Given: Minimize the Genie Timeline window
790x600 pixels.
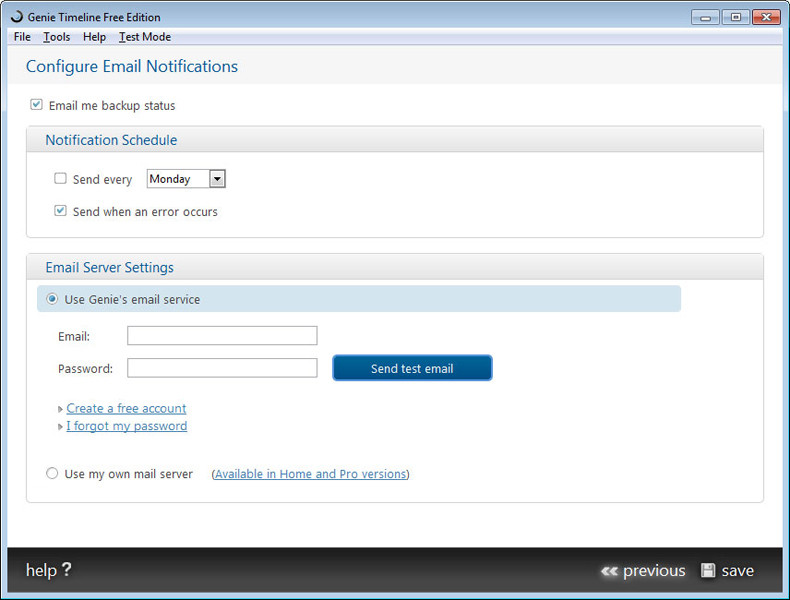Looking at the screenshot, I should pos(705,18).
